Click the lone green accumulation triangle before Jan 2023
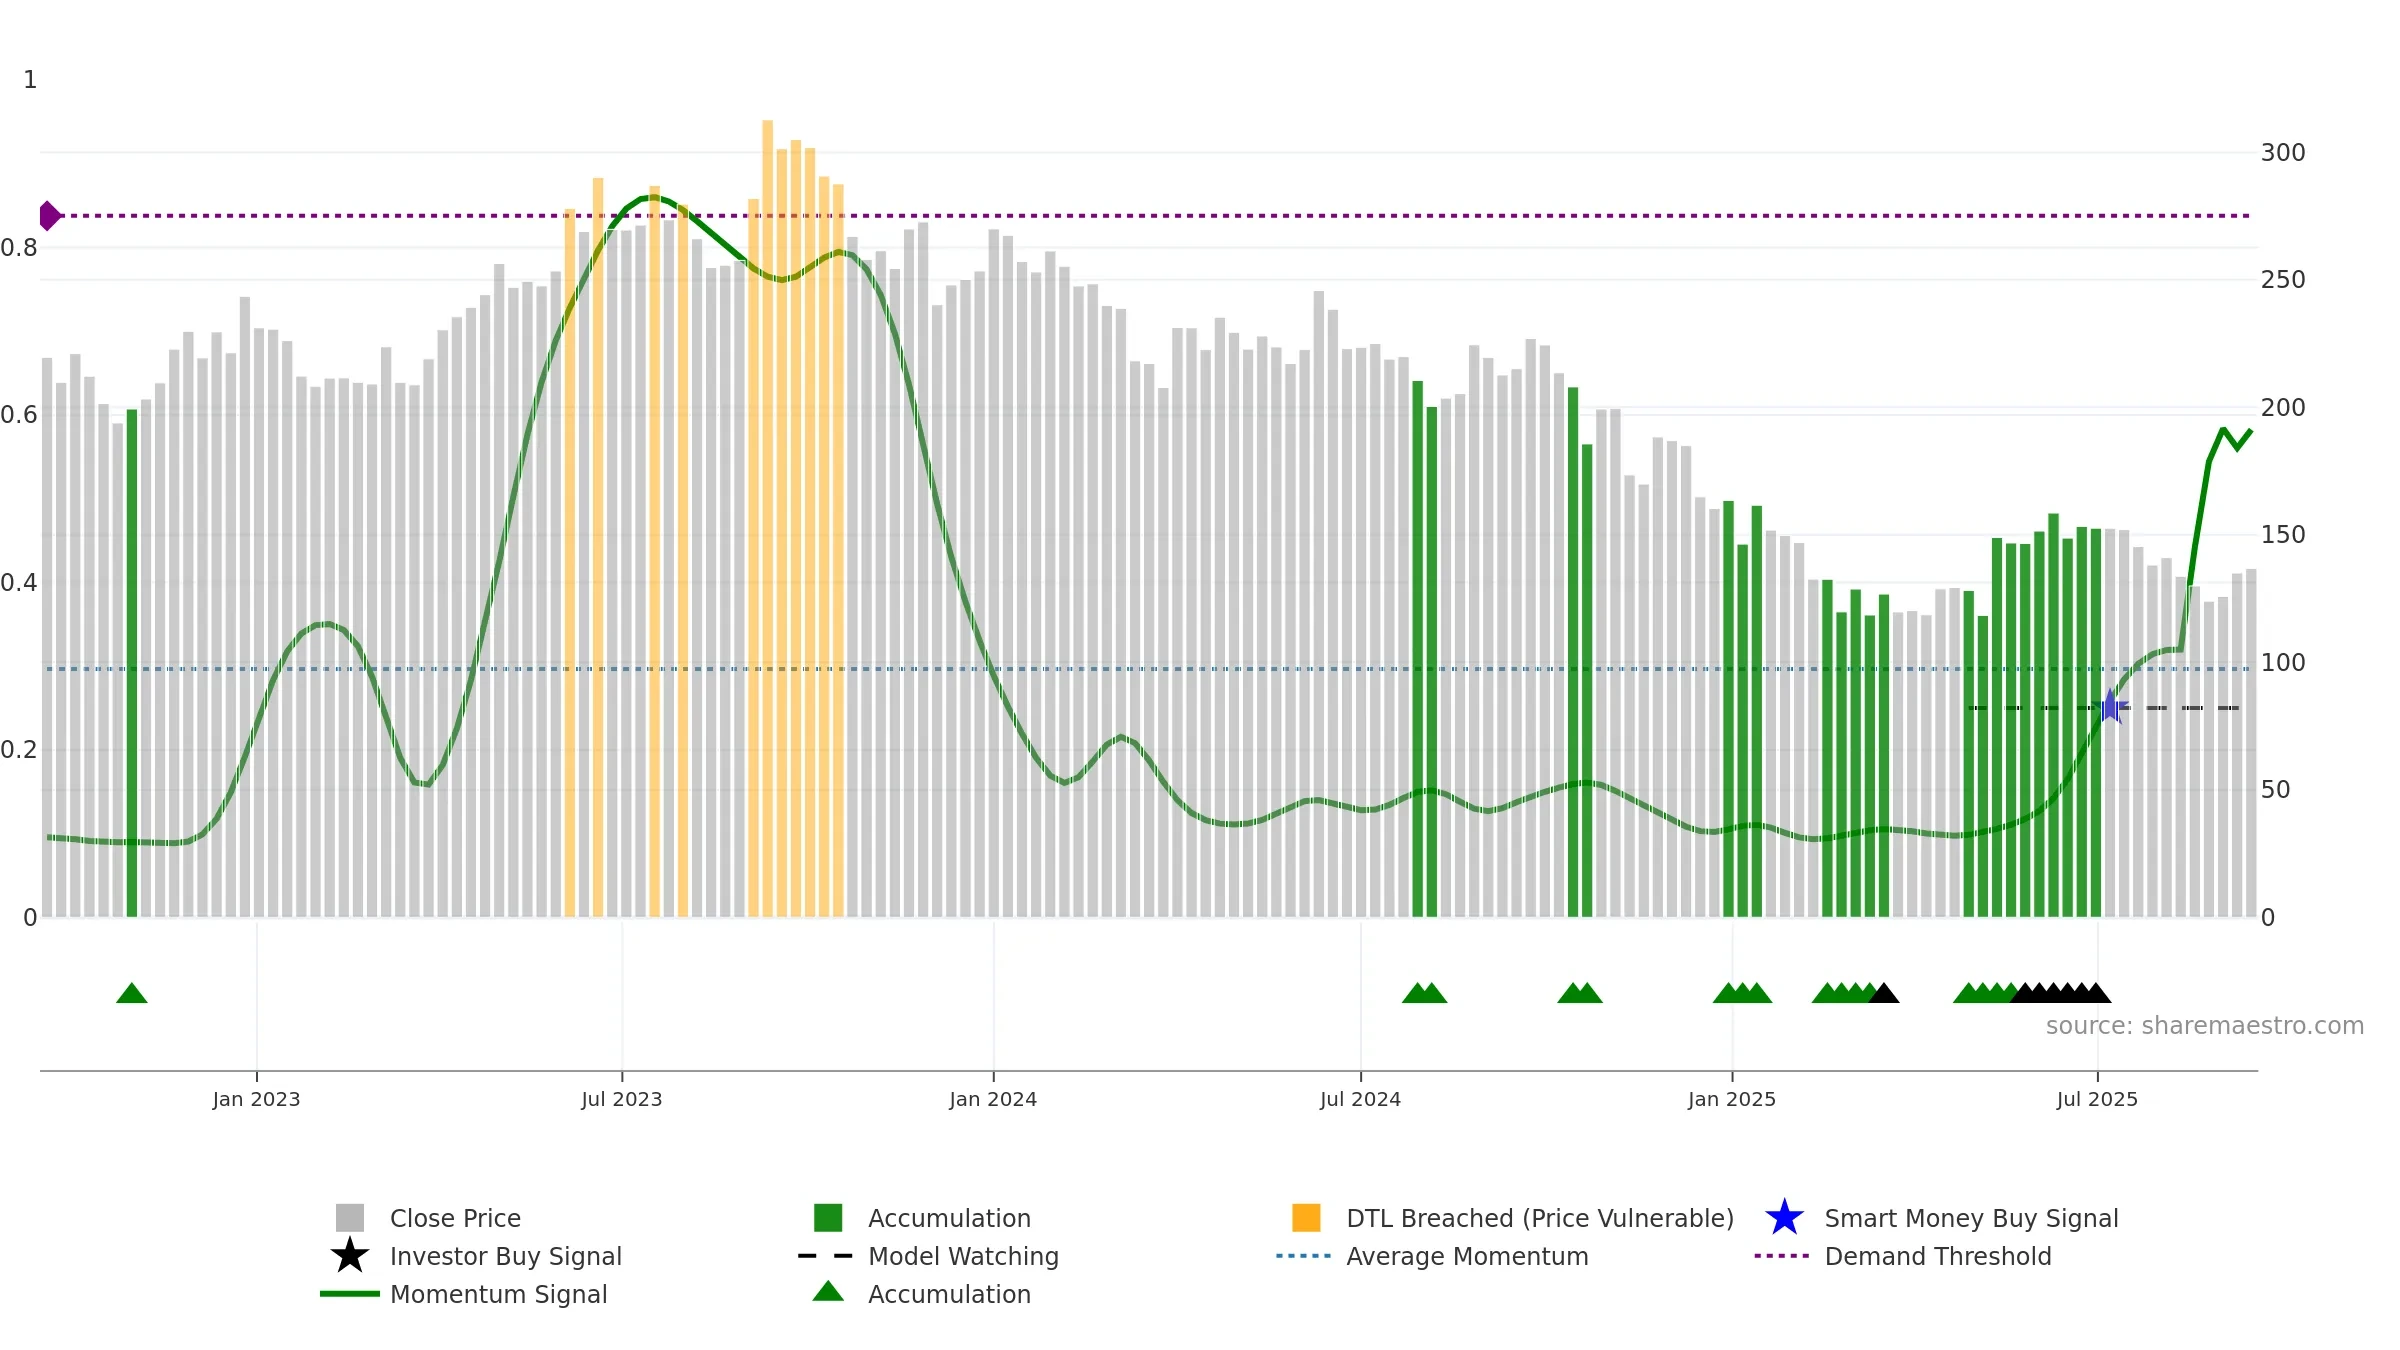The image size is (2400, 1350). pos(132,993)
